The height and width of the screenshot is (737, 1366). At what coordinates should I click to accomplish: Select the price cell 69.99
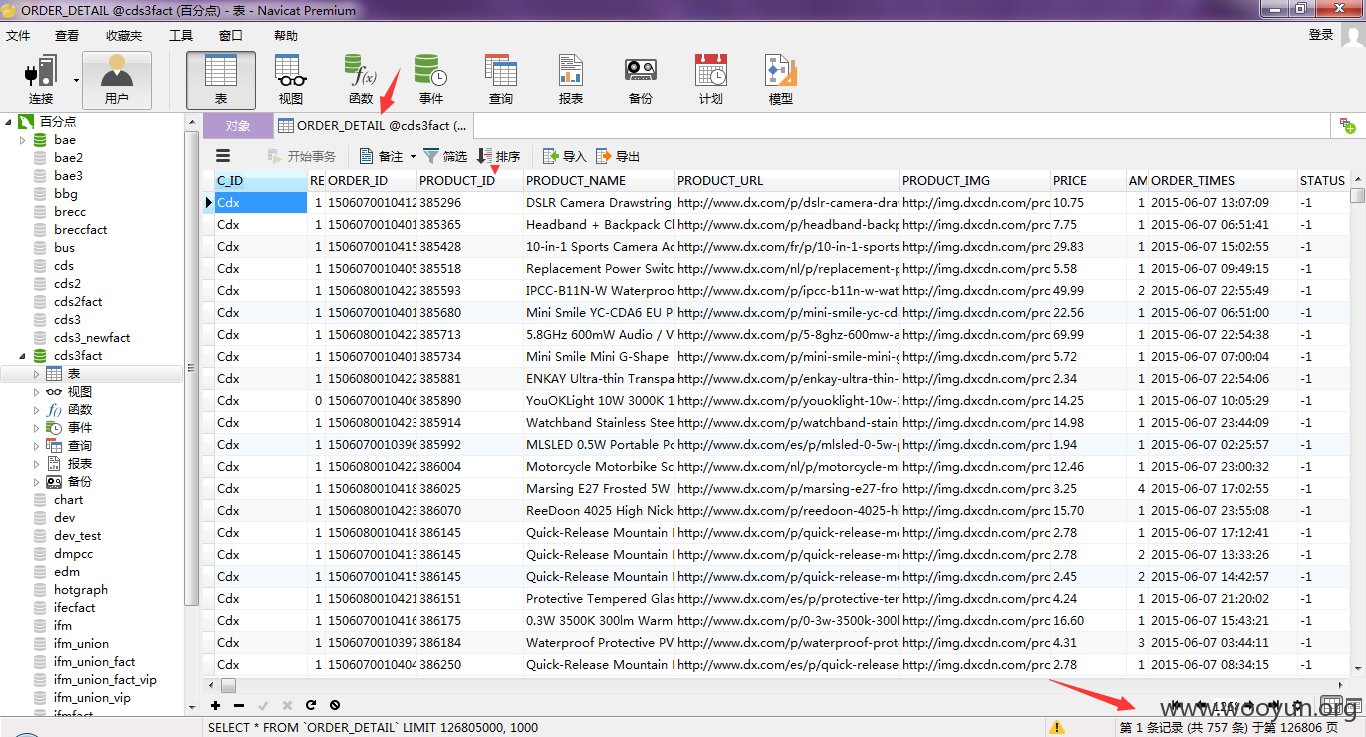pyautogui.click(x=1088, y=335)
